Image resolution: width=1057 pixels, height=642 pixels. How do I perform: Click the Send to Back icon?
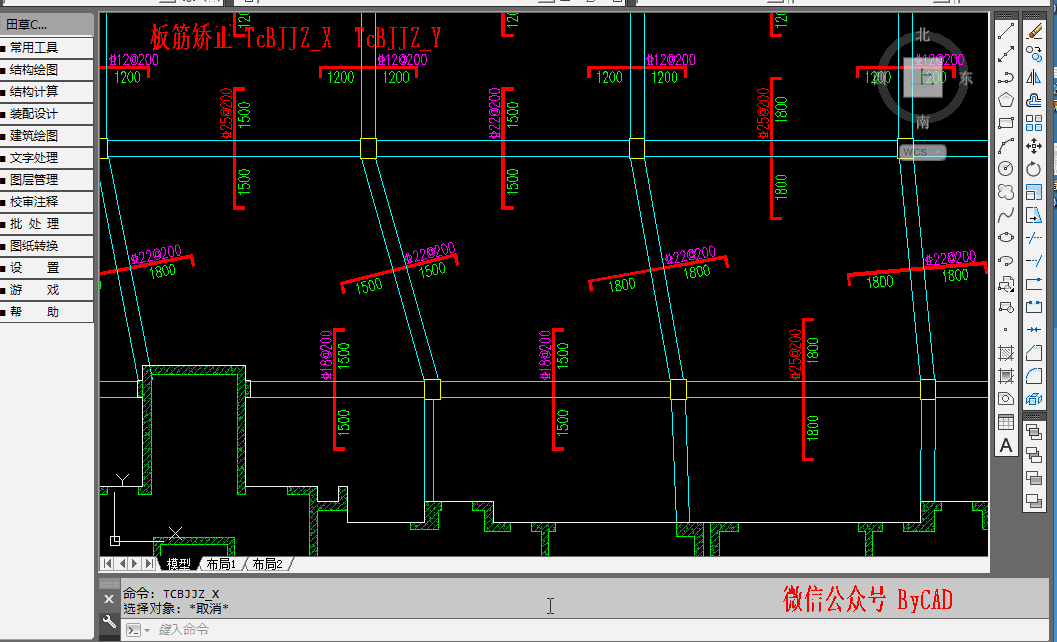coord(1034,455)
